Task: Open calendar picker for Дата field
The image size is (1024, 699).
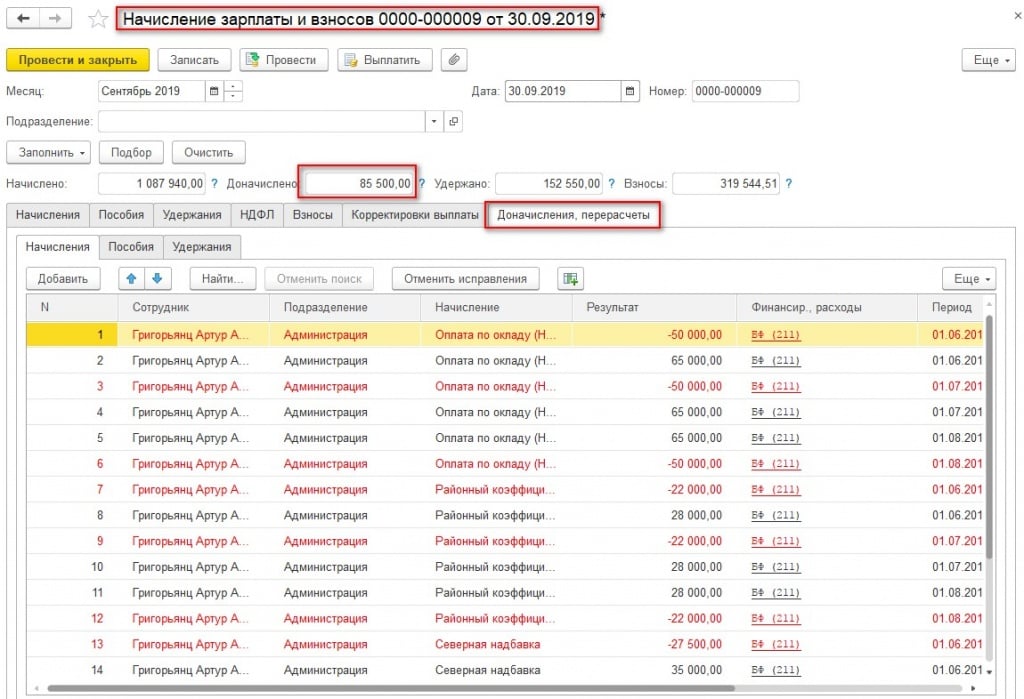Action: point(630,91)
